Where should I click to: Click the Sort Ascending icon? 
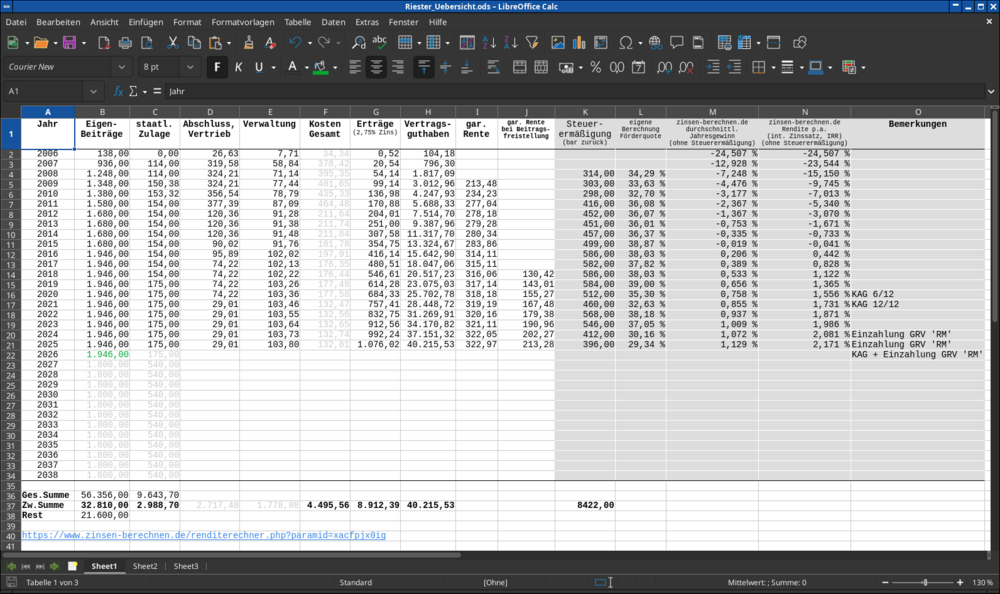pyautogui.click(x=489, y=43)
